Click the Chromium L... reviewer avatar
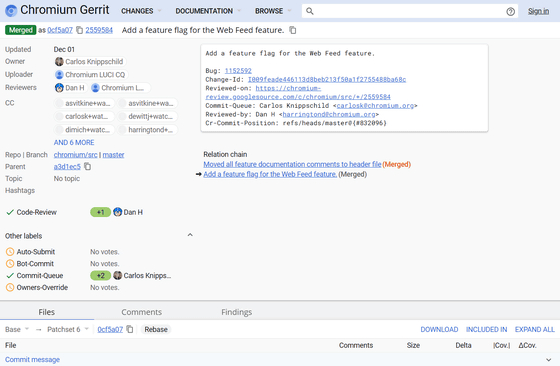This screenshot has height=366, width=560. pos(95,87)
